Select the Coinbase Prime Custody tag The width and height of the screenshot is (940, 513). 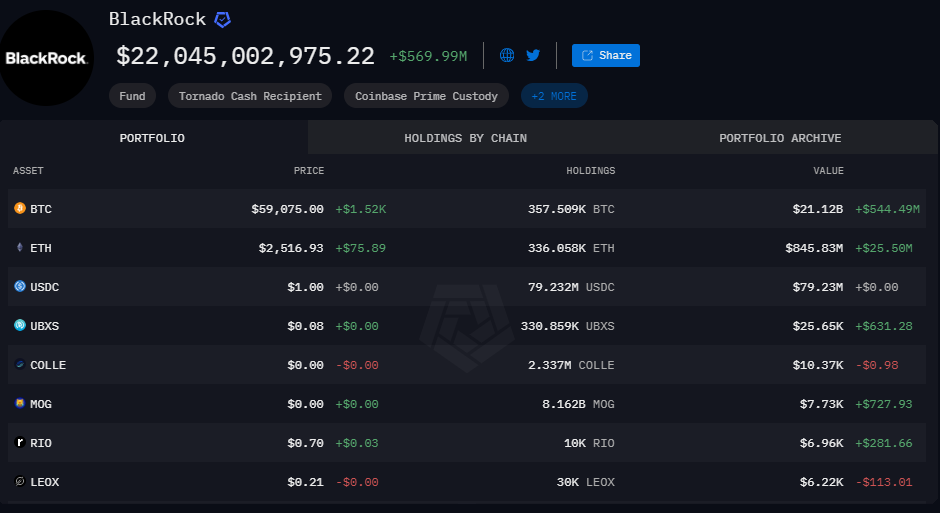pyautogui.click(x=426, y=96)
